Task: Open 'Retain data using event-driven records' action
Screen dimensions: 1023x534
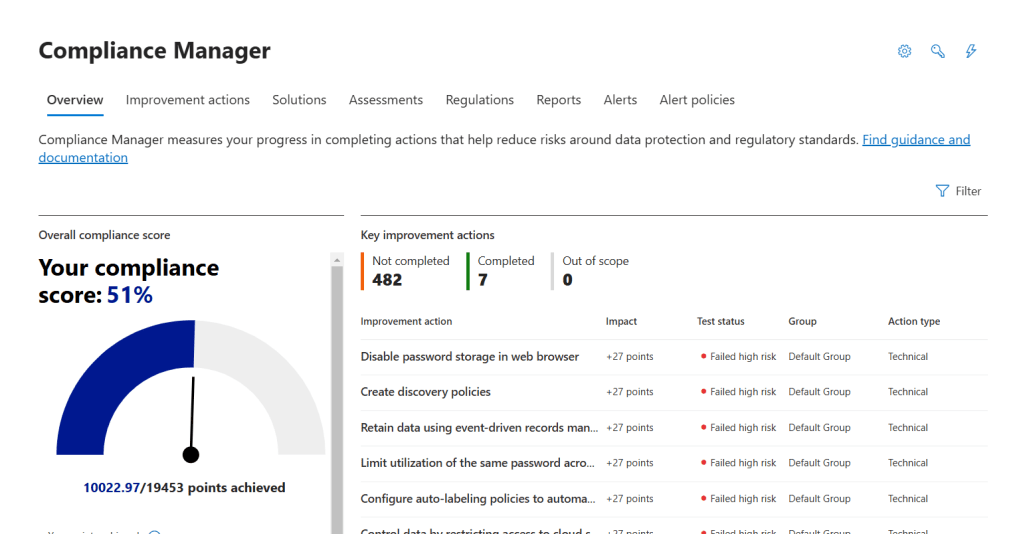Action: 479,428
